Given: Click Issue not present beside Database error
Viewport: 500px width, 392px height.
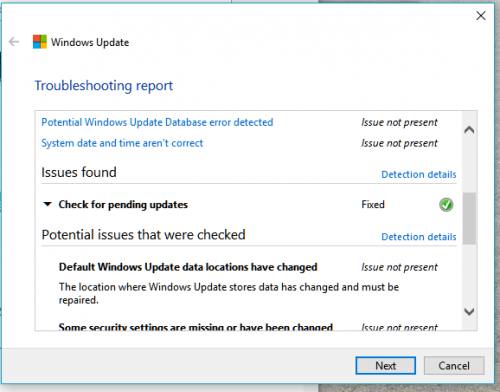Looking at the screenshot, I should [x=399, y=122].
